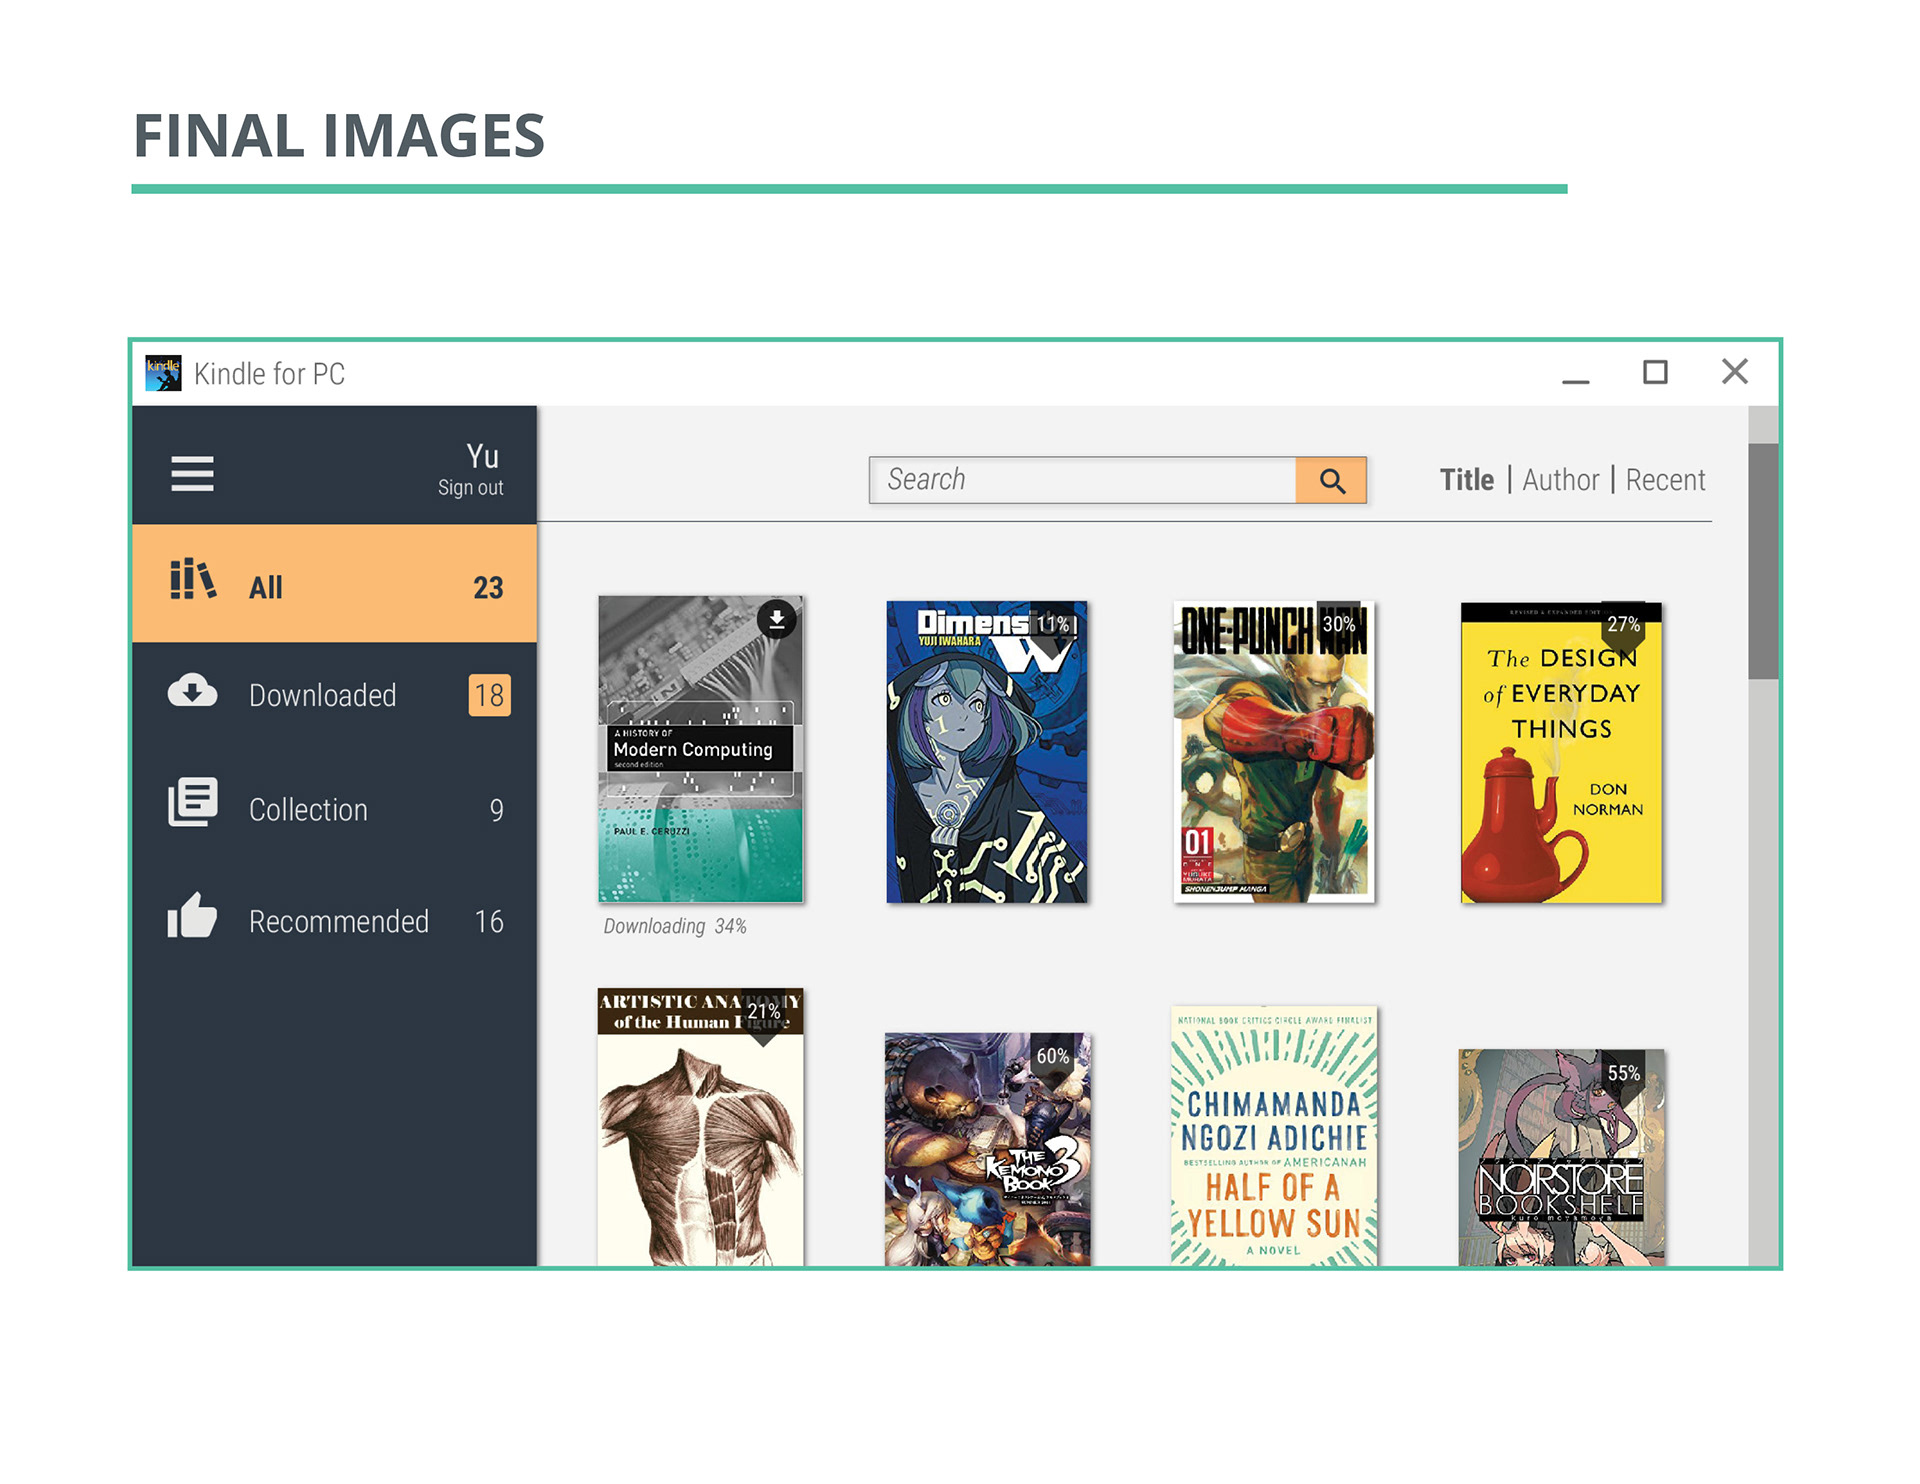
Task: Open Half of a Yellow Sun book
Action: [x=1273, y=1135]
